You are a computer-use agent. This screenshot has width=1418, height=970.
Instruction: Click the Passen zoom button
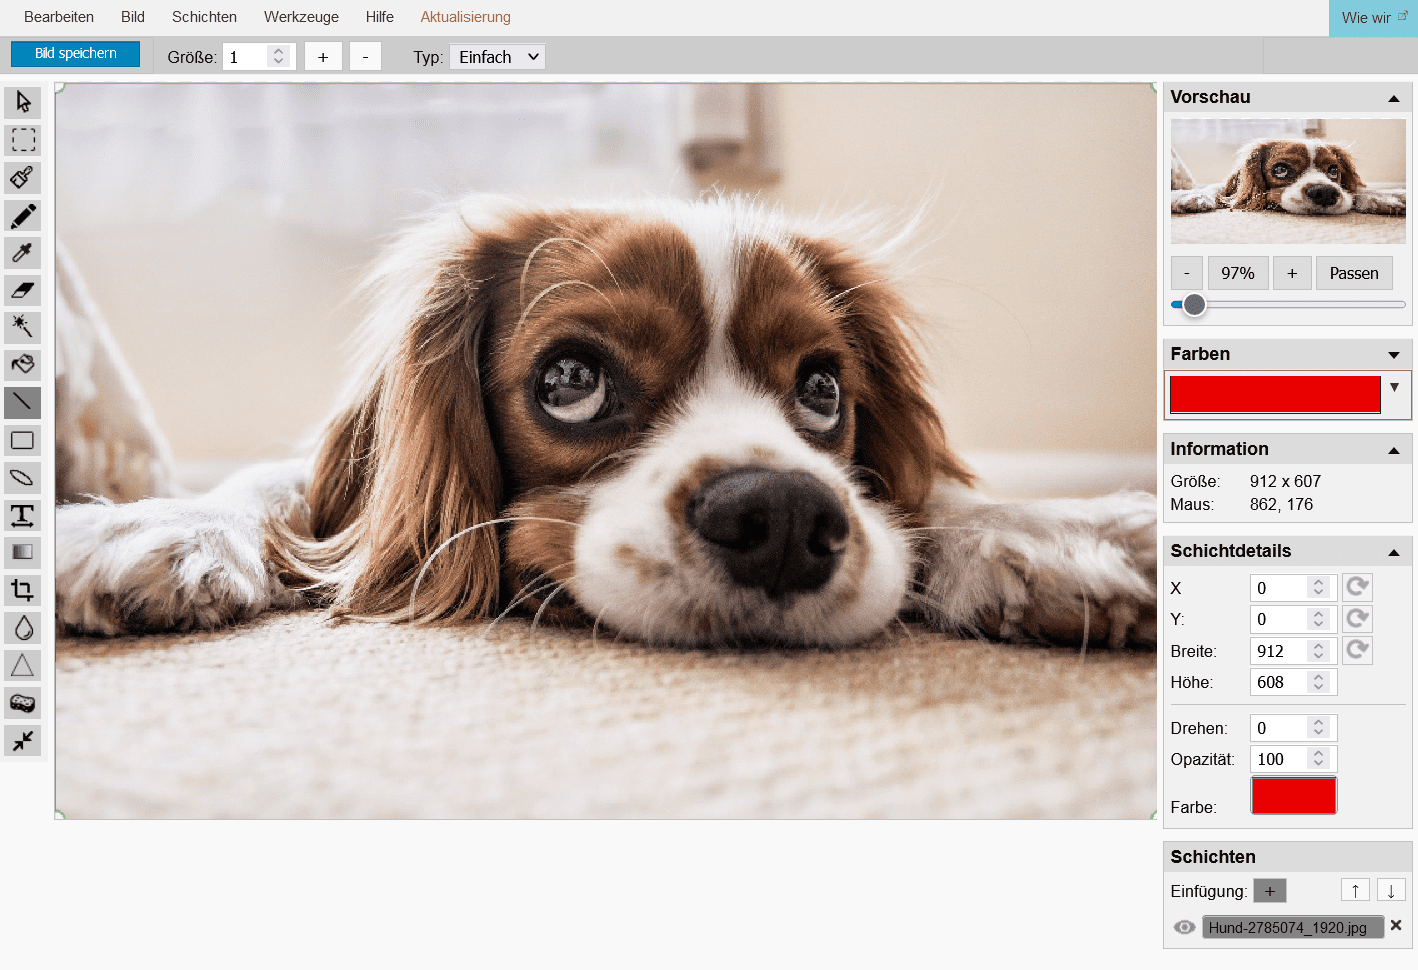pos(1353,273)
